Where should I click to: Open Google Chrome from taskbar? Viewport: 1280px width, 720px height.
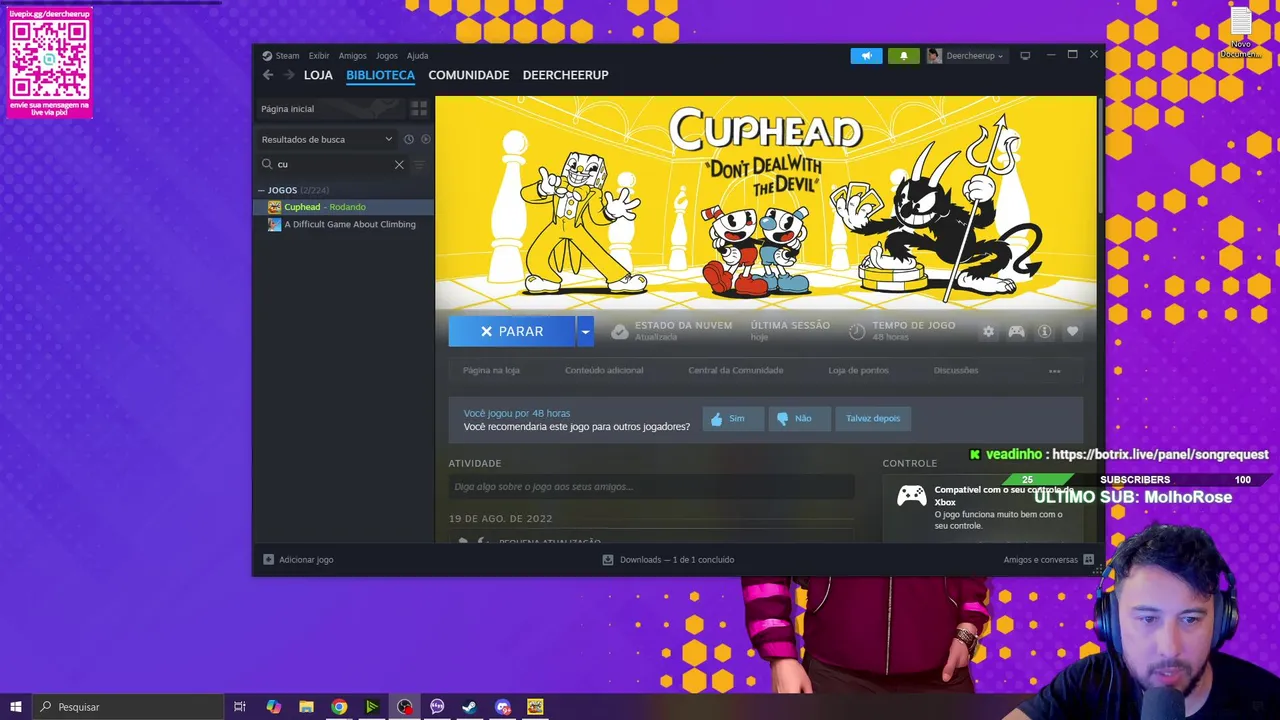[339, 707]
